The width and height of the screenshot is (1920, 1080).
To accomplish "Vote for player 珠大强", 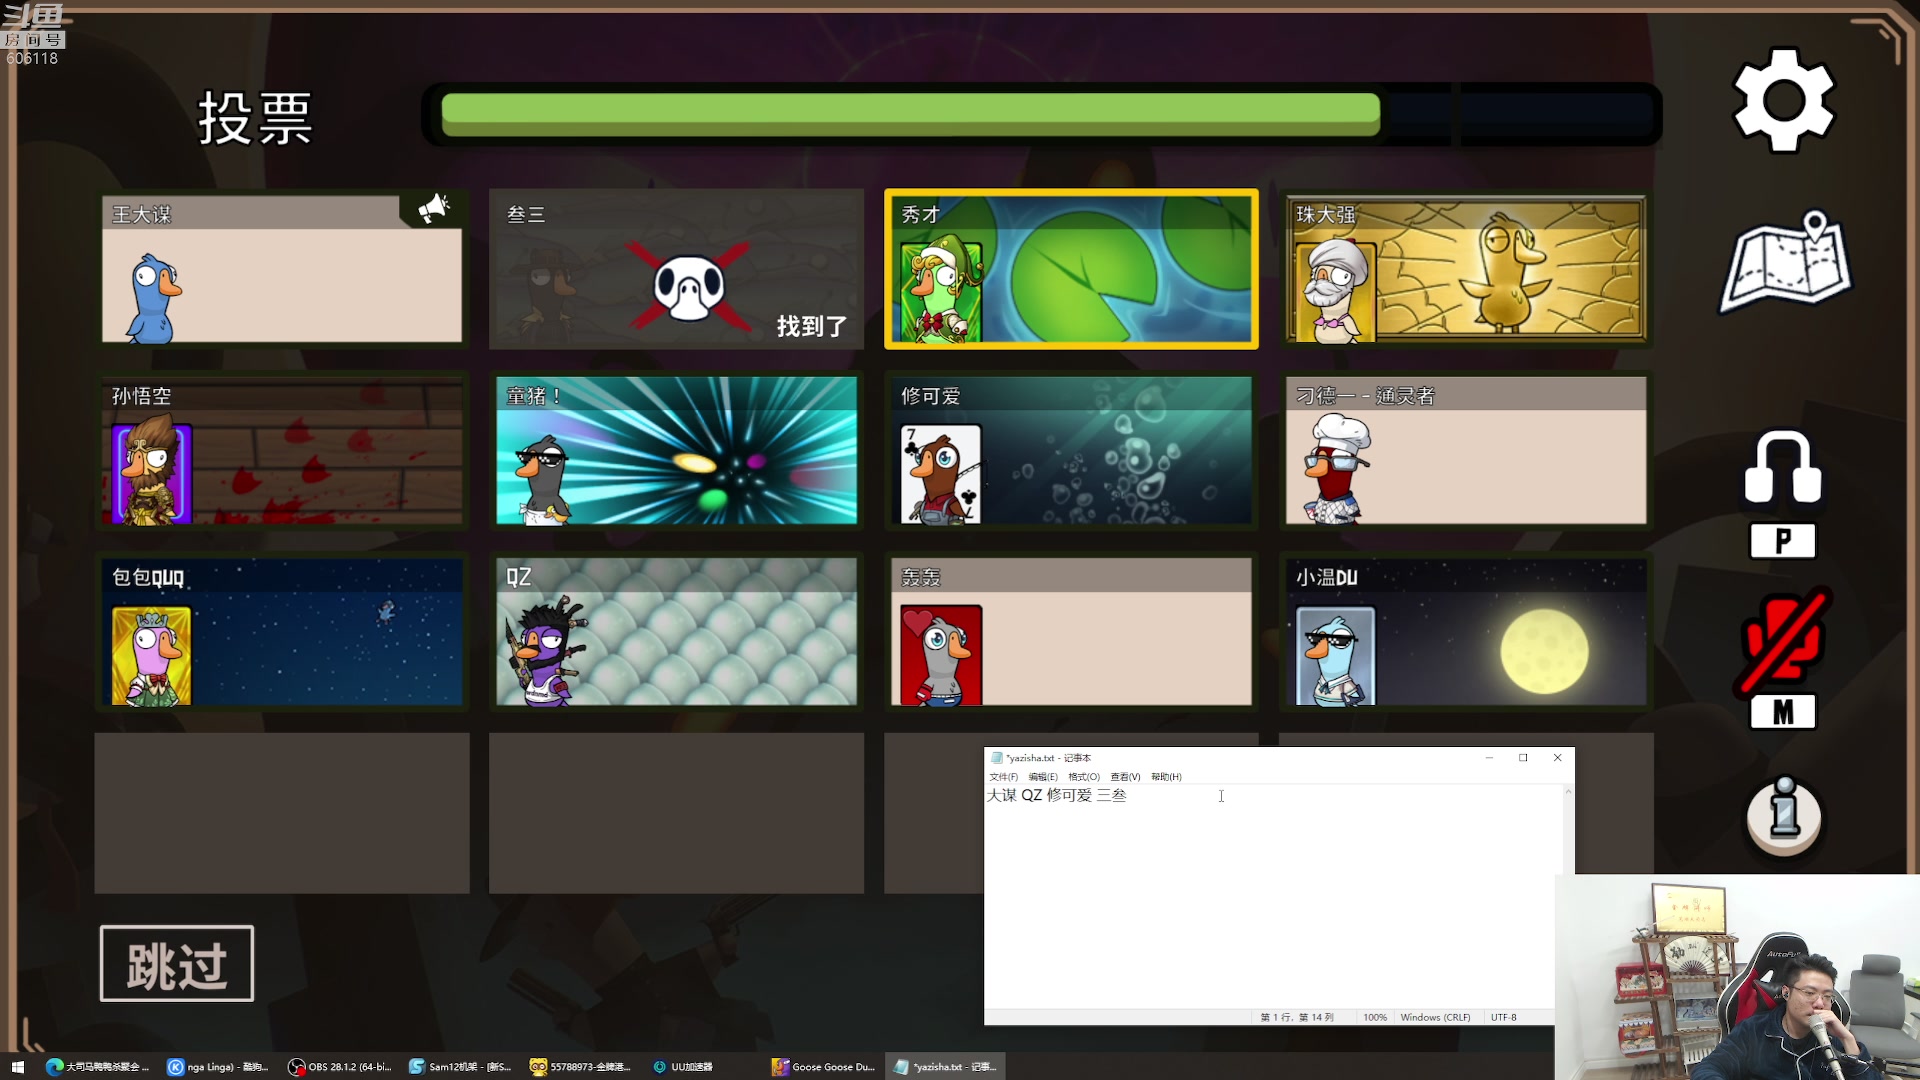I will tap(1466, 269).
